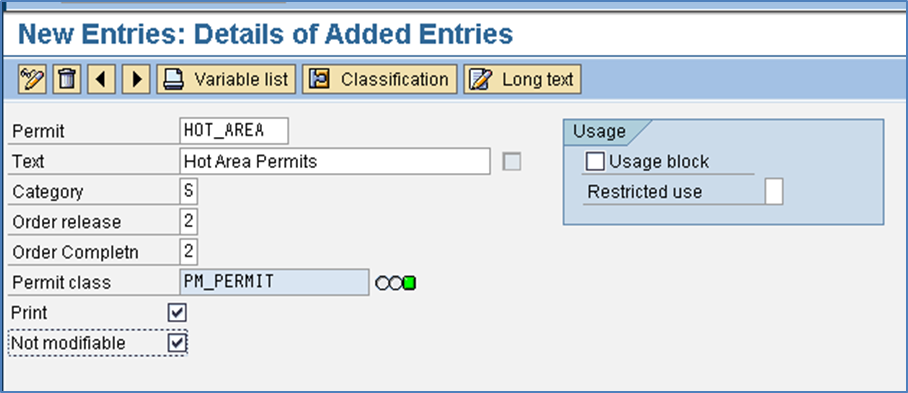The height and width of the screenshot is (393, 908).
Task: Click the Classification button icon
Action: pos(319,79)
